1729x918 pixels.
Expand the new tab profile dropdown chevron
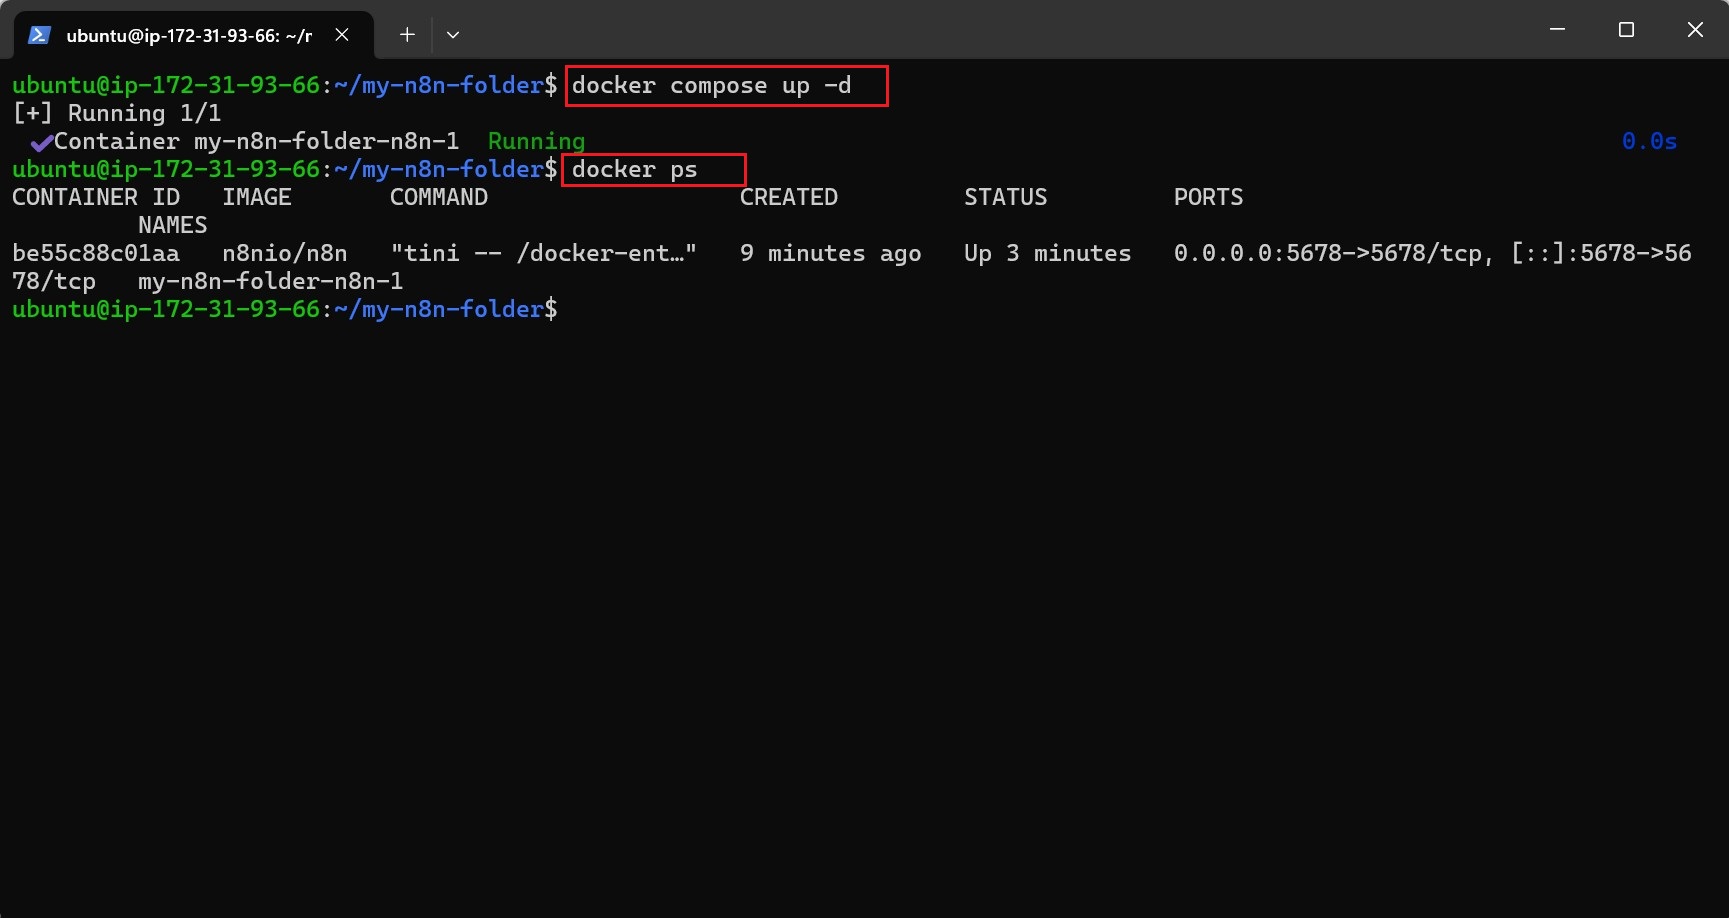pos(453,35)
